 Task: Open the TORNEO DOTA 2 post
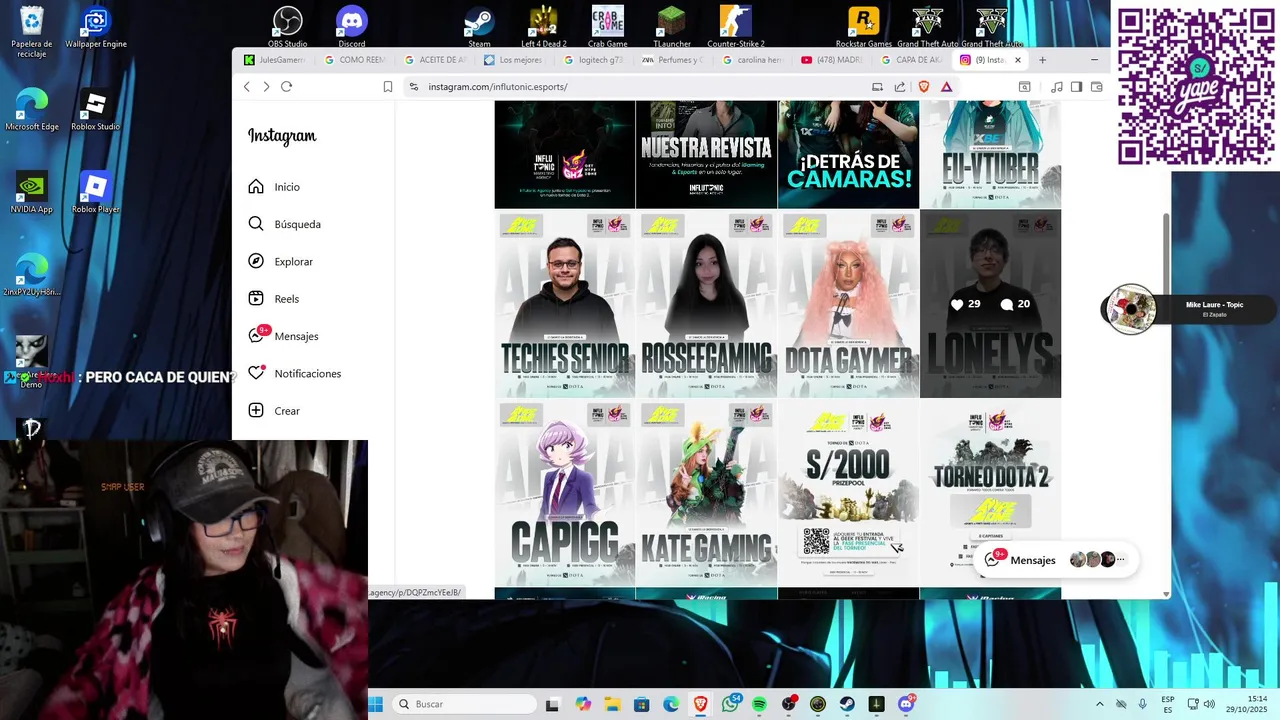(990, 493)
